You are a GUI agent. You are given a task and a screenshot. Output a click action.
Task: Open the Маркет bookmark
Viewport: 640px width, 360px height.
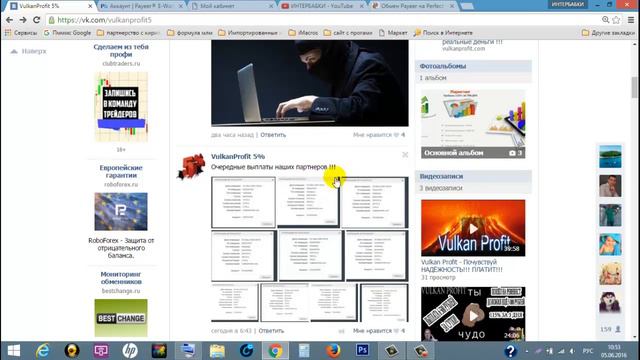[393, 33]
